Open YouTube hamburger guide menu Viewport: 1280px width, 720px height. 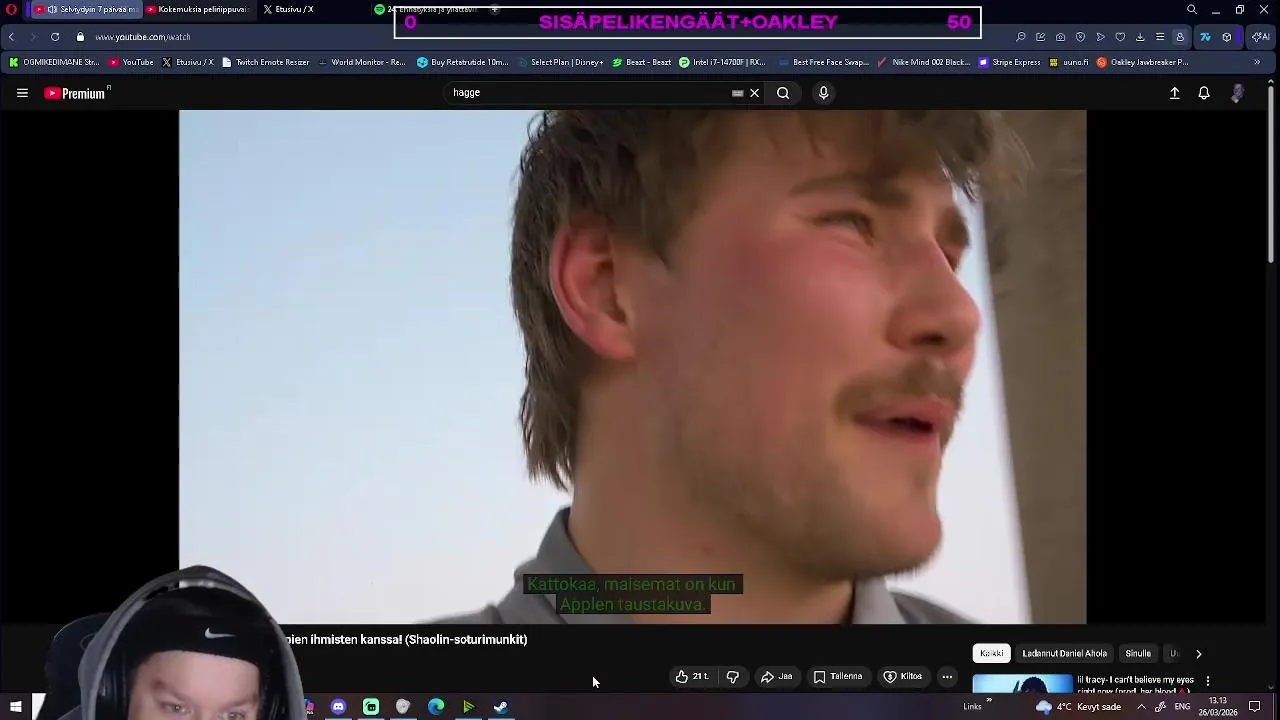tap(22, 93)
